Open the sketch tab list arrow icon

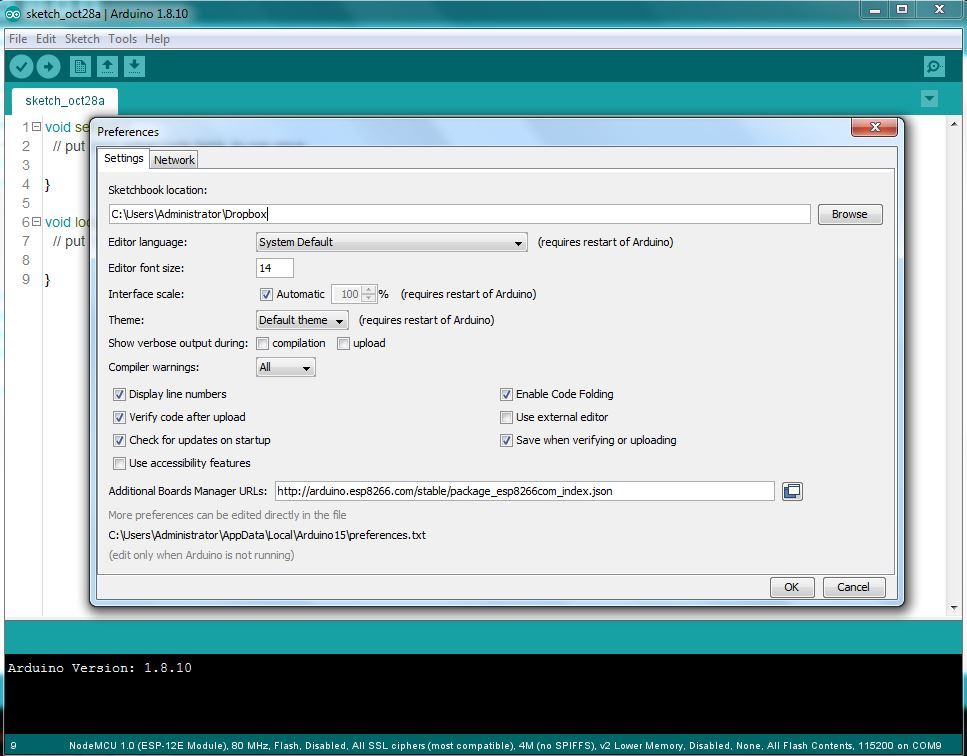(930, 99)
